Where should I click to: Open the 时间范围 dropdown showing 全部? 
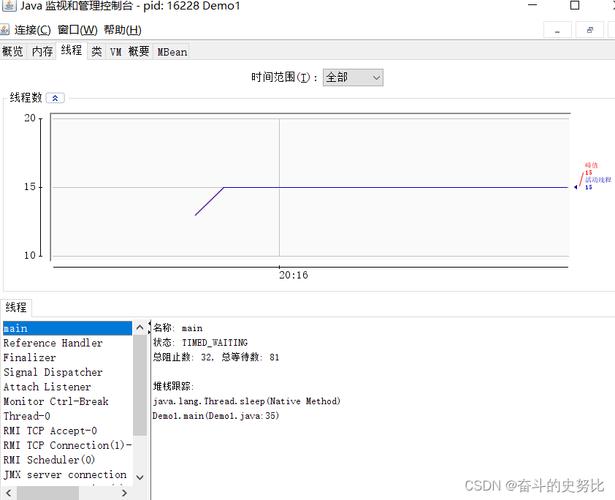coord(353,77)
